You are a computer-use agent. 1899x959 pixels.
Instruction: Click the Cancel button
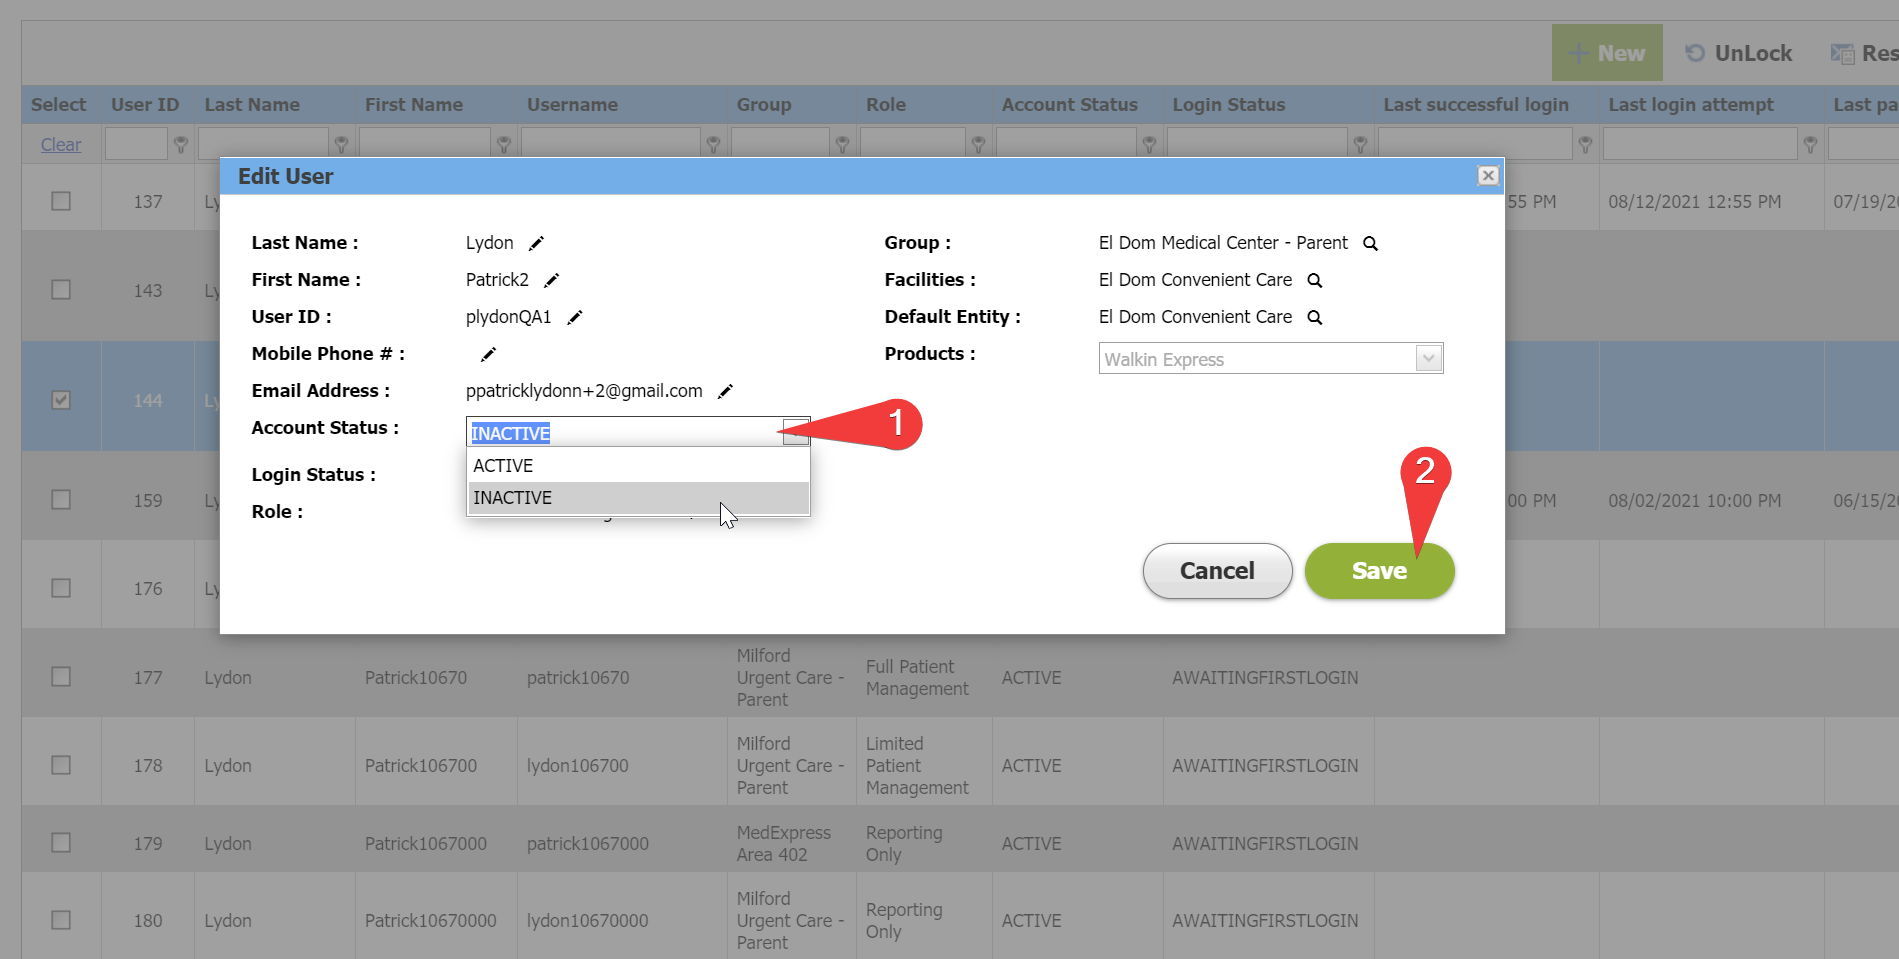[x=1216, y=571]
